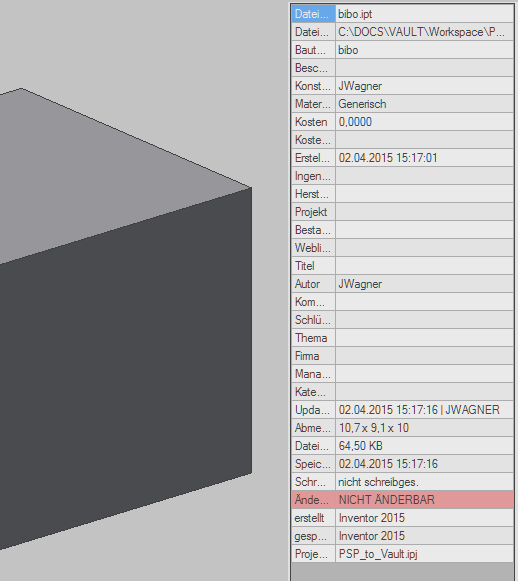Image resolution: width=518 pixels, height=581 pixels.
Task: Select creation date 02.04.2015 15:17:01
Action: (x=424, y=158)
